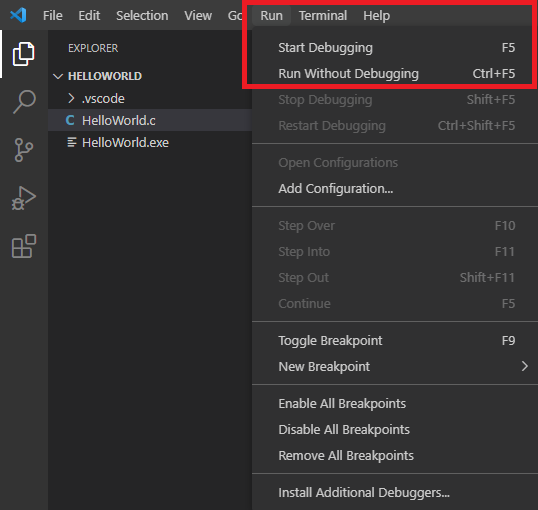Open the Source Control view icon
Screen dimensions: 538x510
click(24, 150)
